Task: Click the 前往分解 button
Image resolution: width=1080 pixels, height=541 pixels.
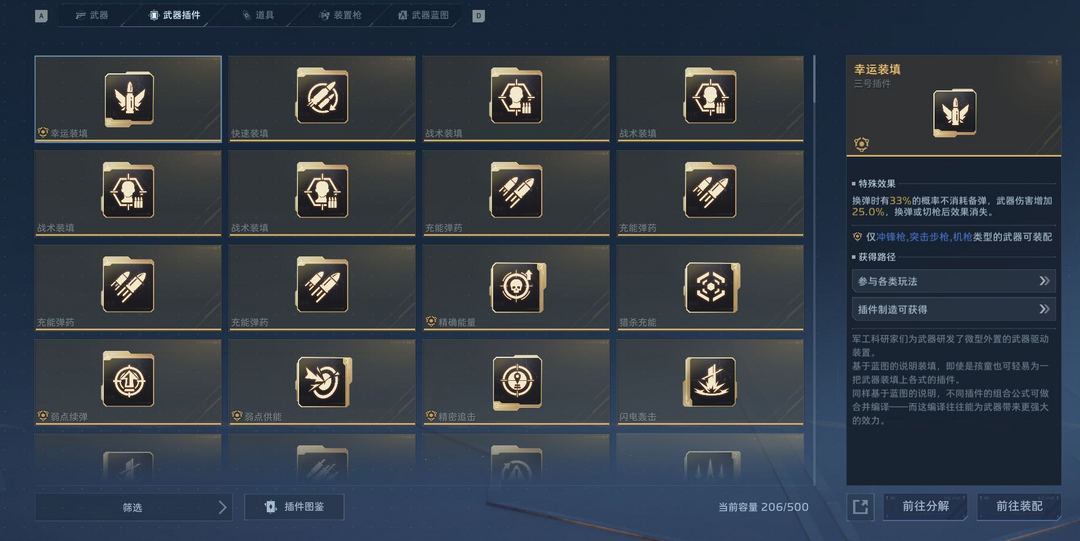Action: [x=926, y=507]
